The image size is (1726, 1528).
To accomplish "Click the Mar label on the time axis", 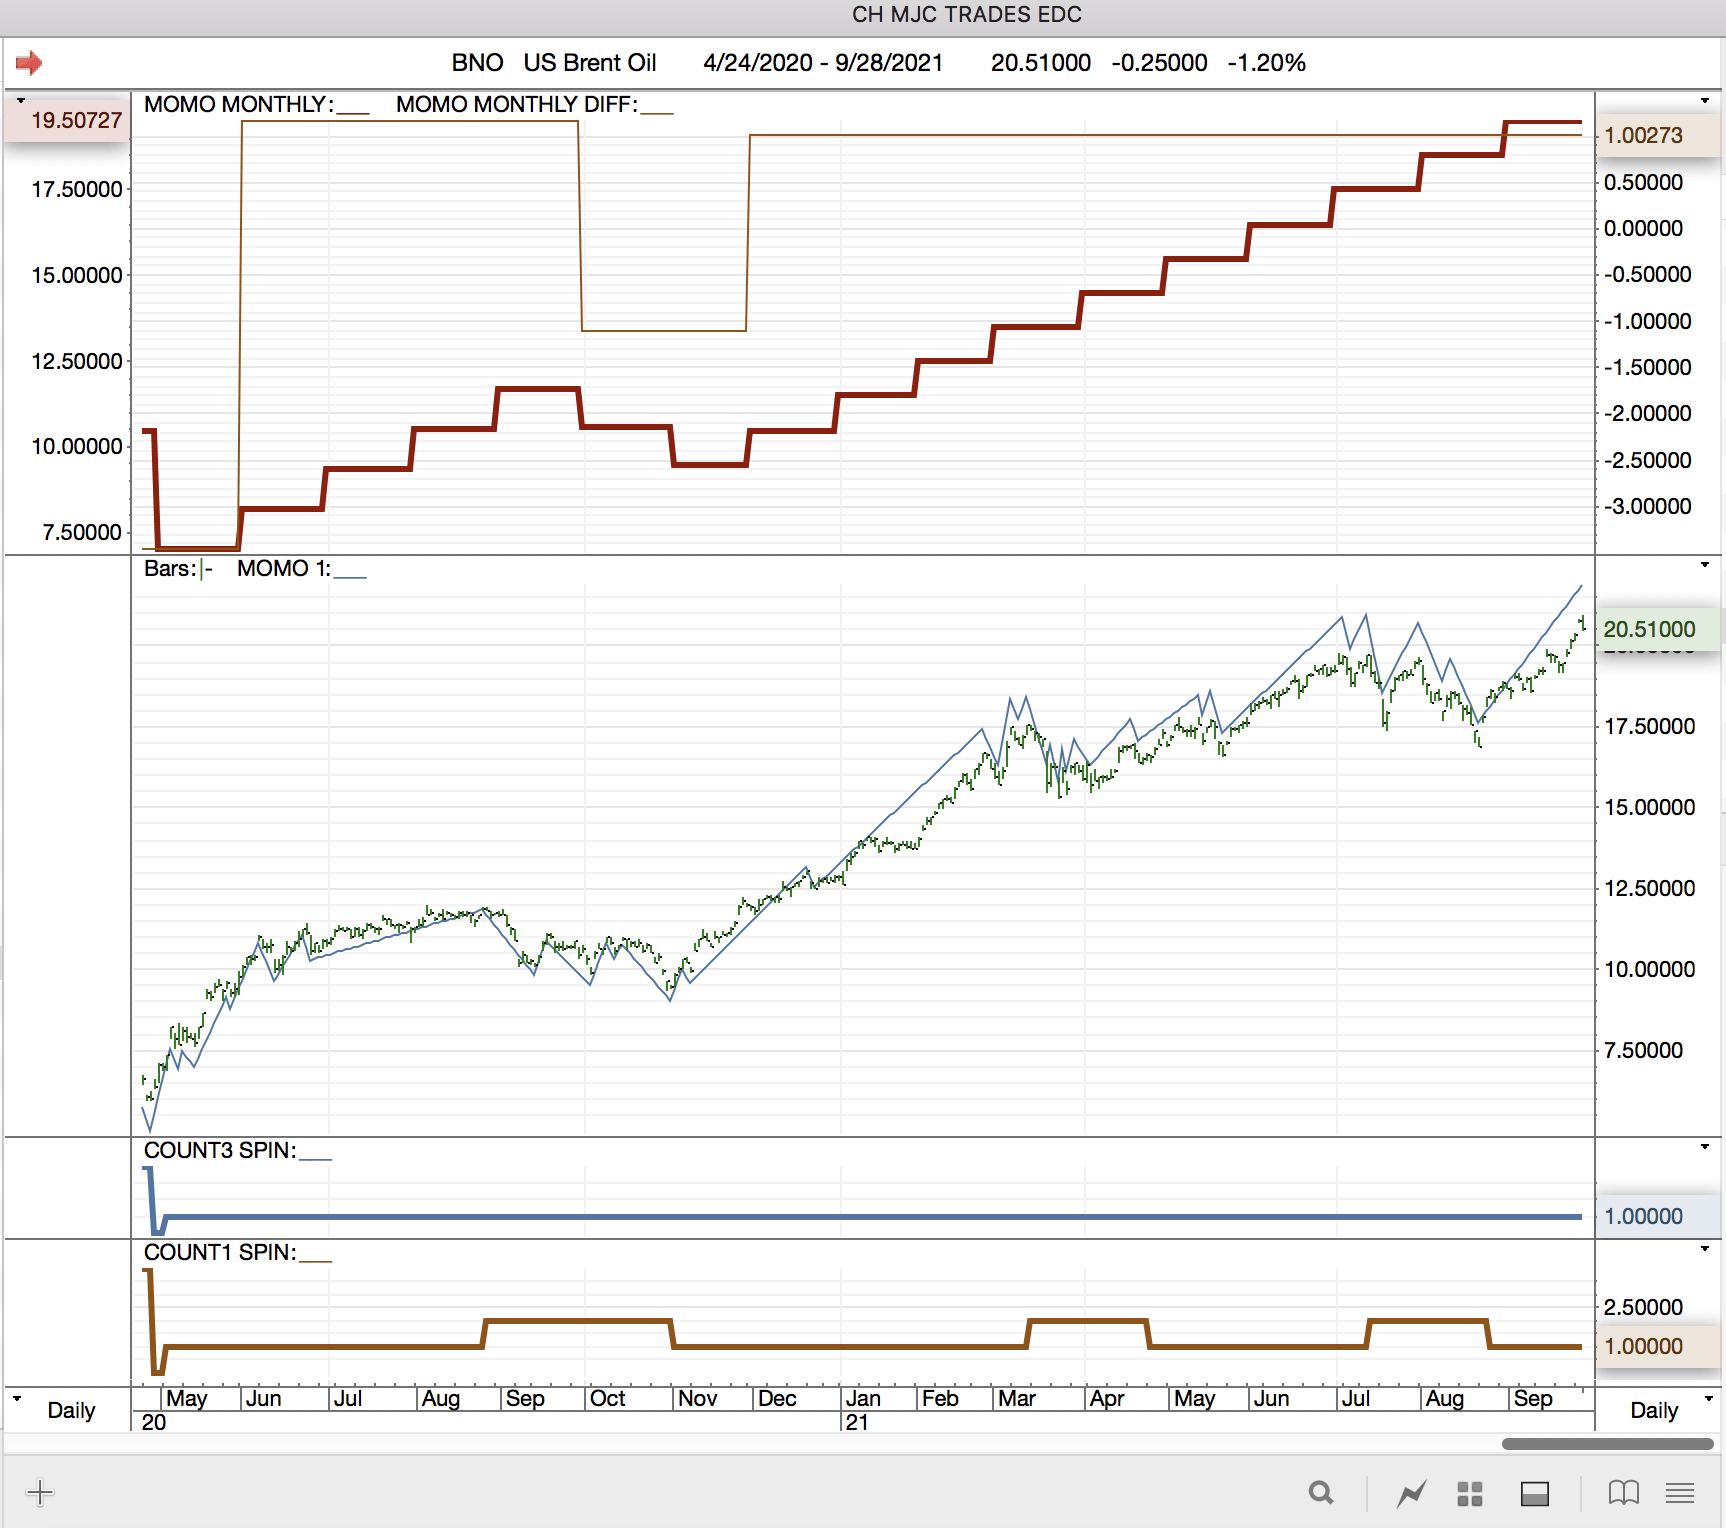I will tap(1017, 1398).
